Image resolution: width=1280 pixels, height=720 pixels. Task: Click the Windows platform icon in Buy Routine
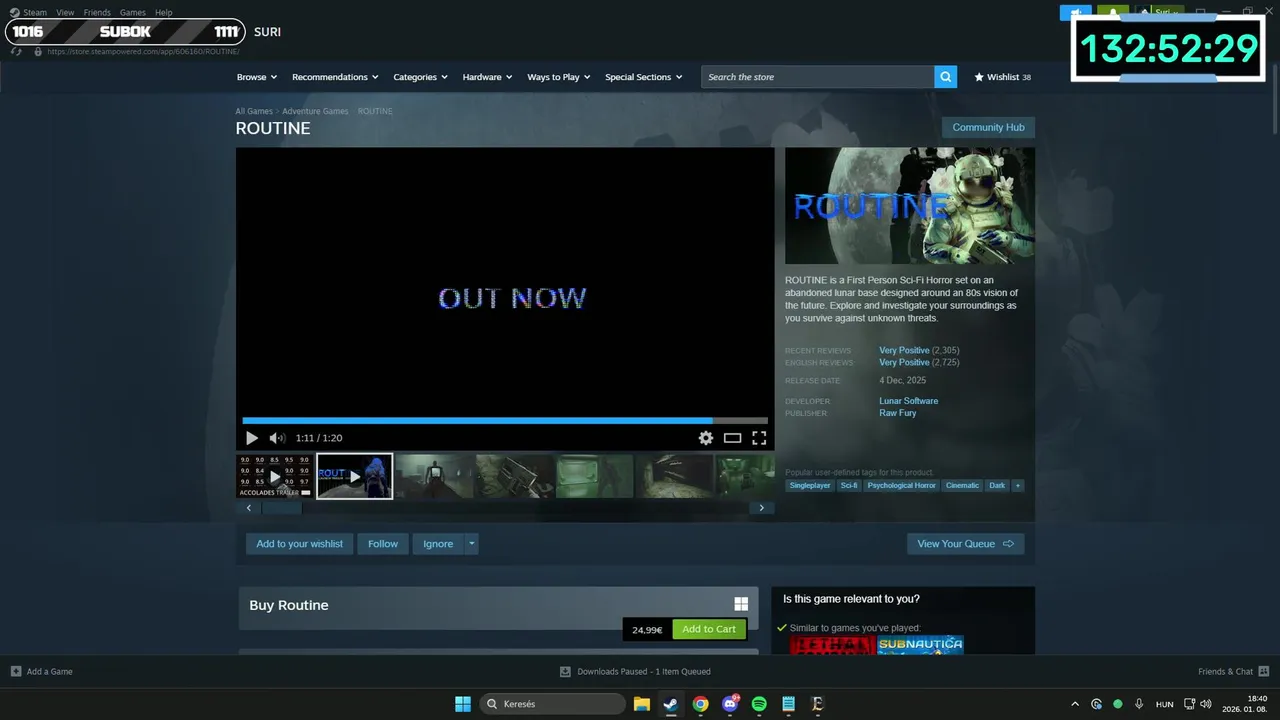click(x=741, y=604)
